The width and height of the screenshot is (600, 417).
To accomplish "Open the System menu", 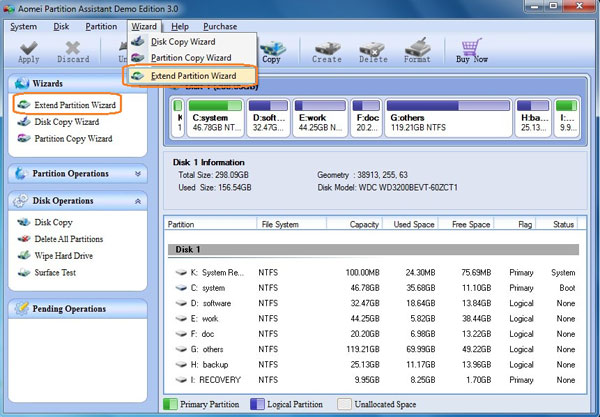I will coord(24,26).
